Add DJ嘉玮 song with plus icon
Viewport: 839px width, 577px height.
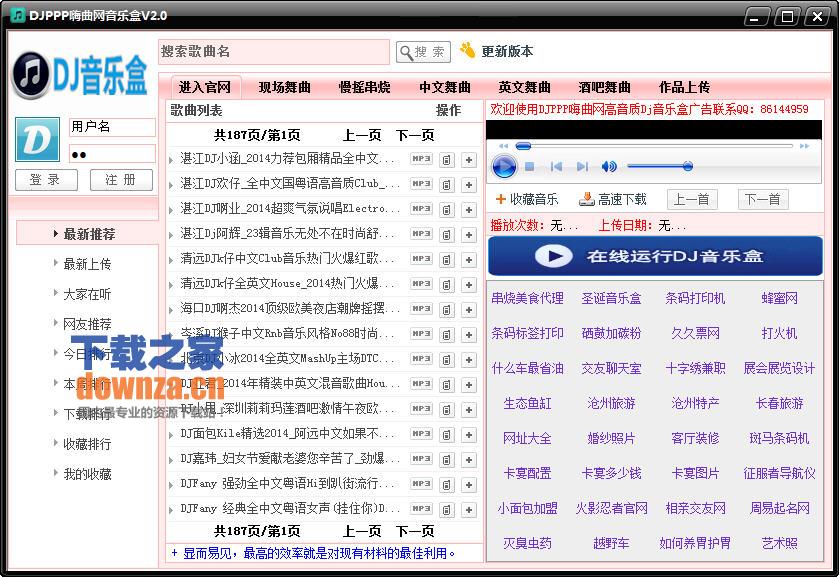click(469, 459)
